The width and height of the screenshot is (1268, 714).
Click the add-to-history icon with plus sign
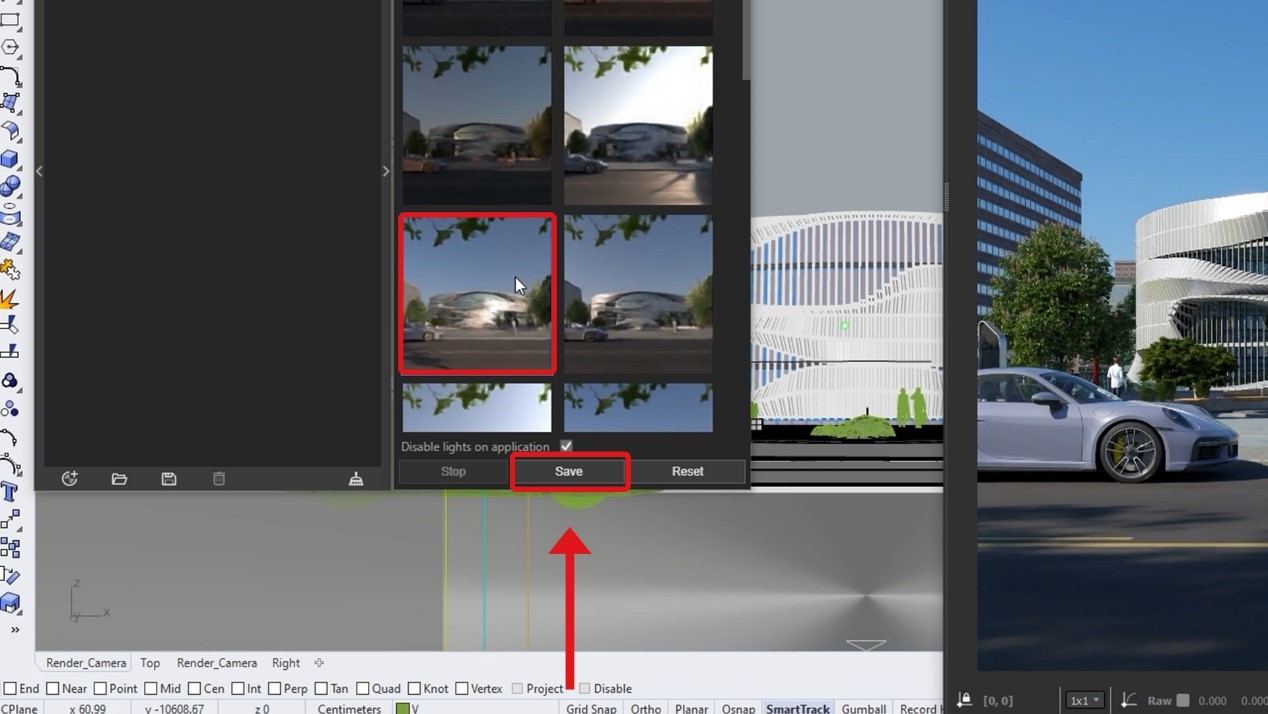[69, 479]
